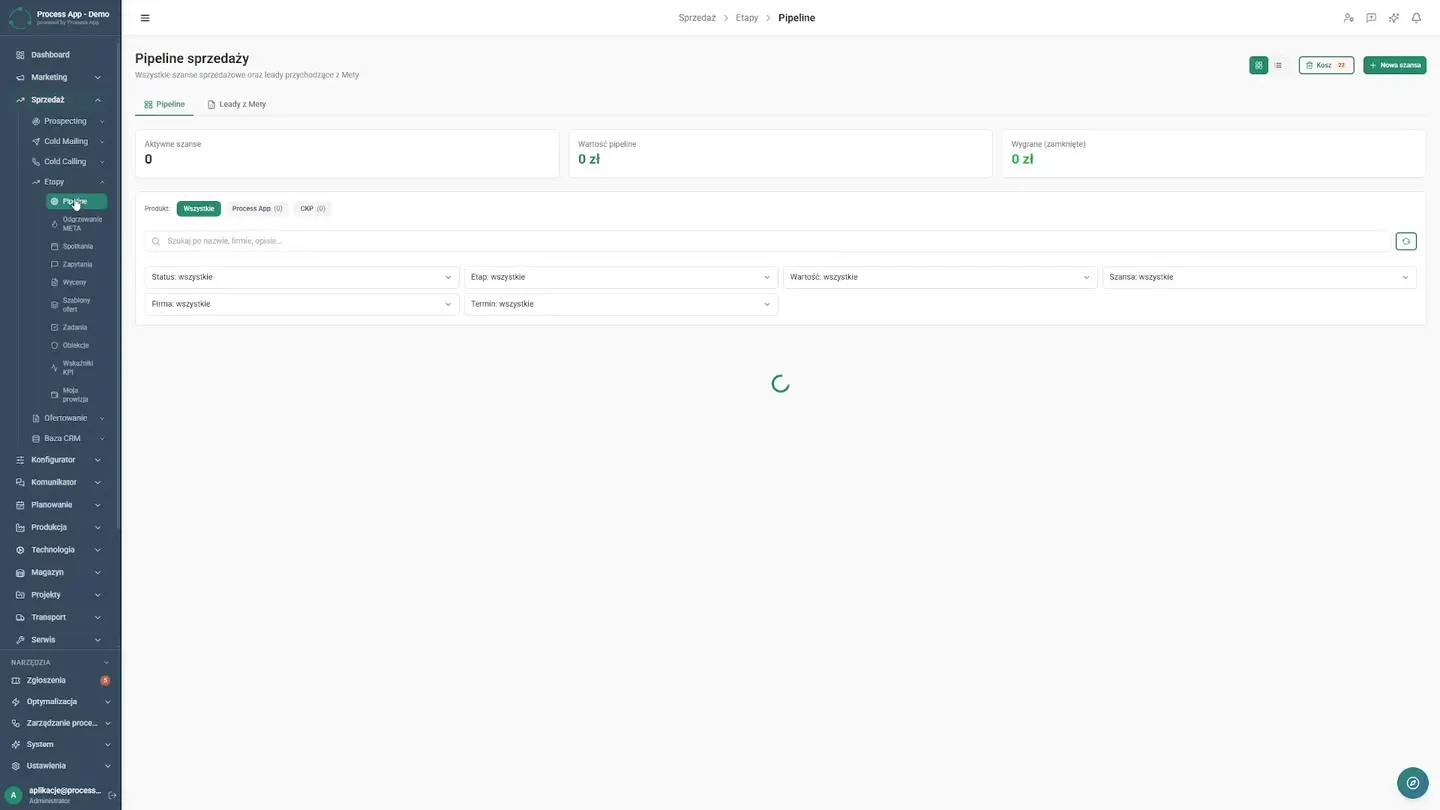
Task: Switch to grid board view
Action: [1258, 65]
